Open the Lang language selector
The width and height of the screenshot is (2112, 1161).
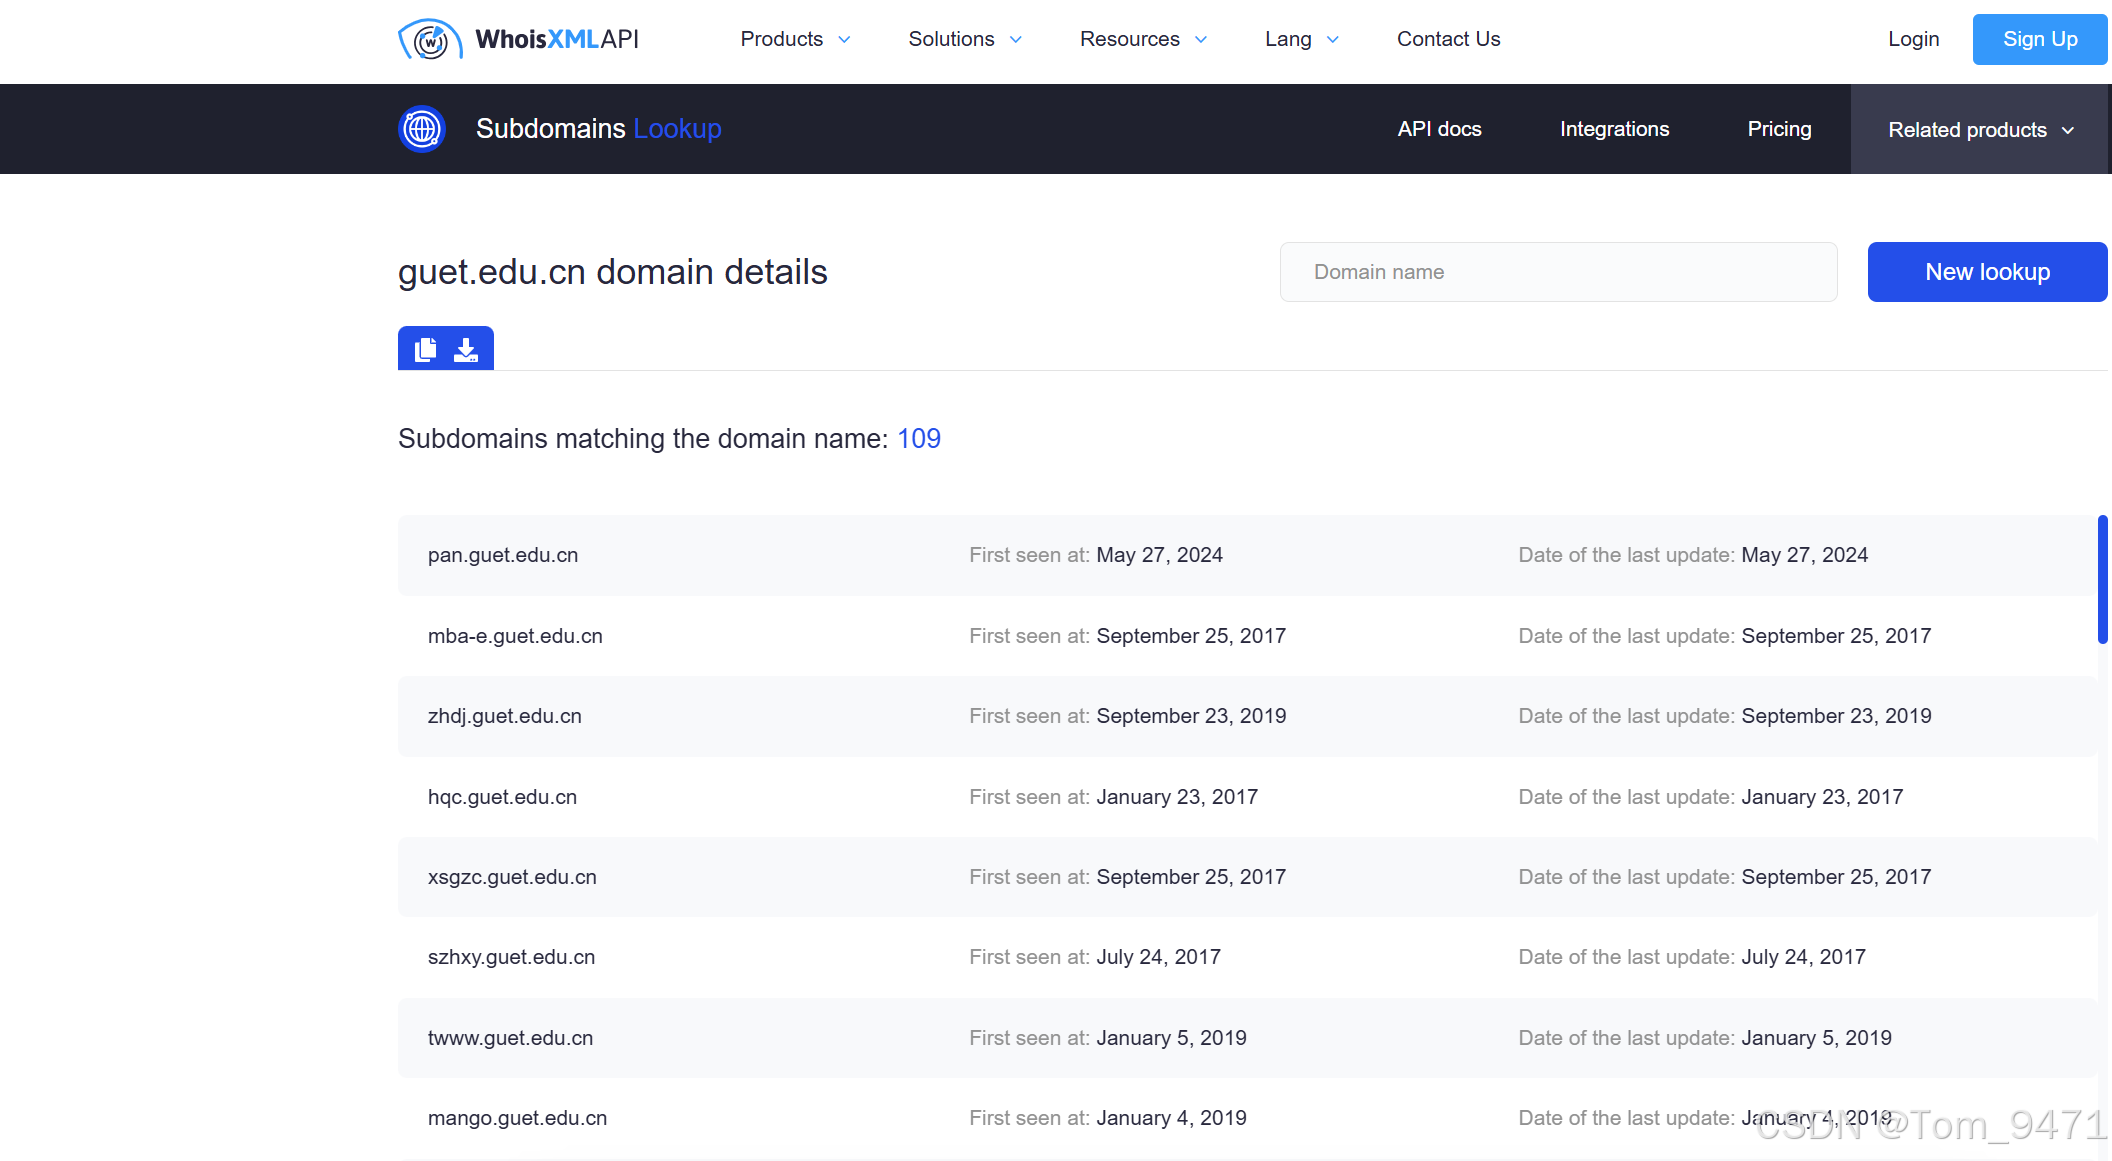coord(1301,39)
